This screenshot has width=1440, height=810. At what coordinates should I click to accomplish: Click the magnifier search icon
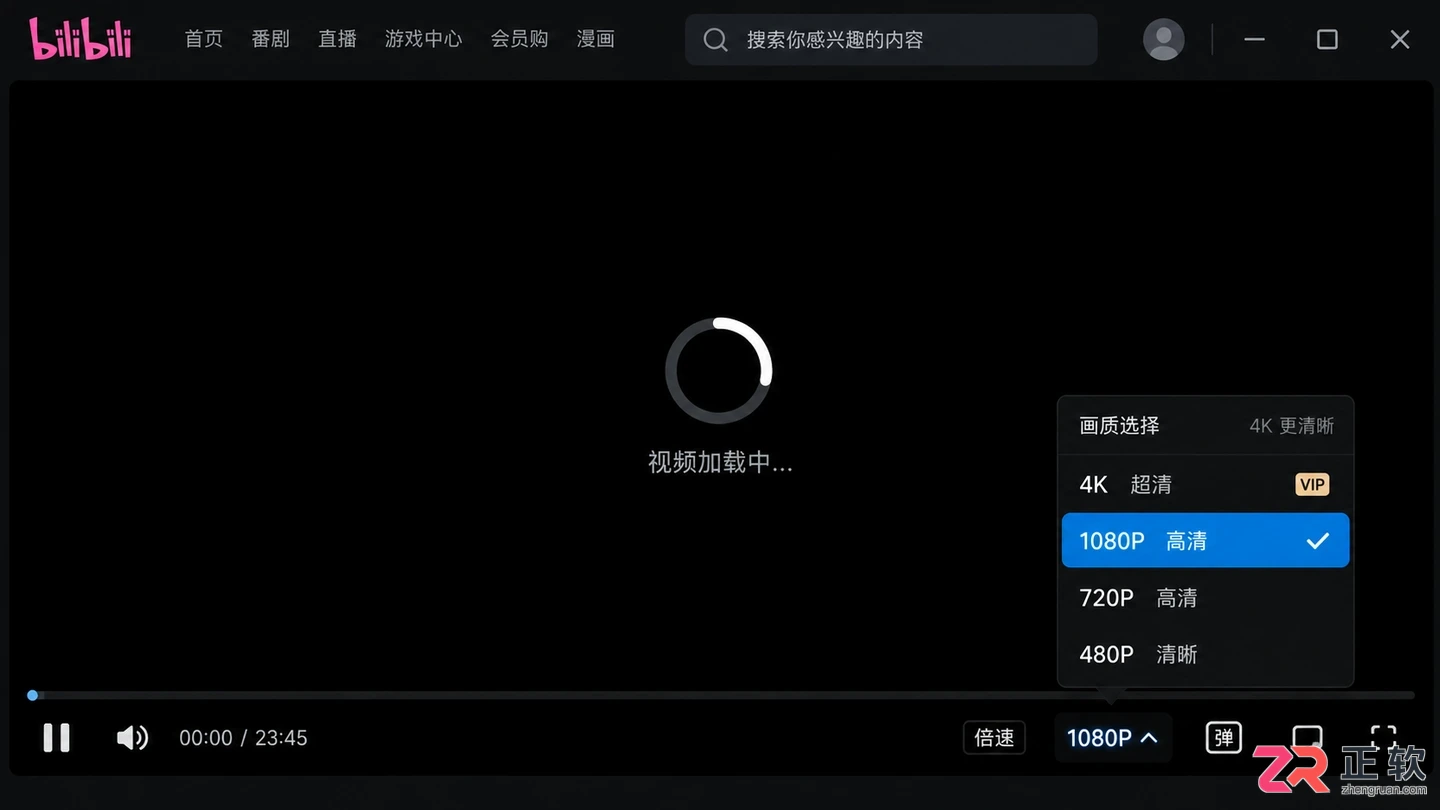715,40
